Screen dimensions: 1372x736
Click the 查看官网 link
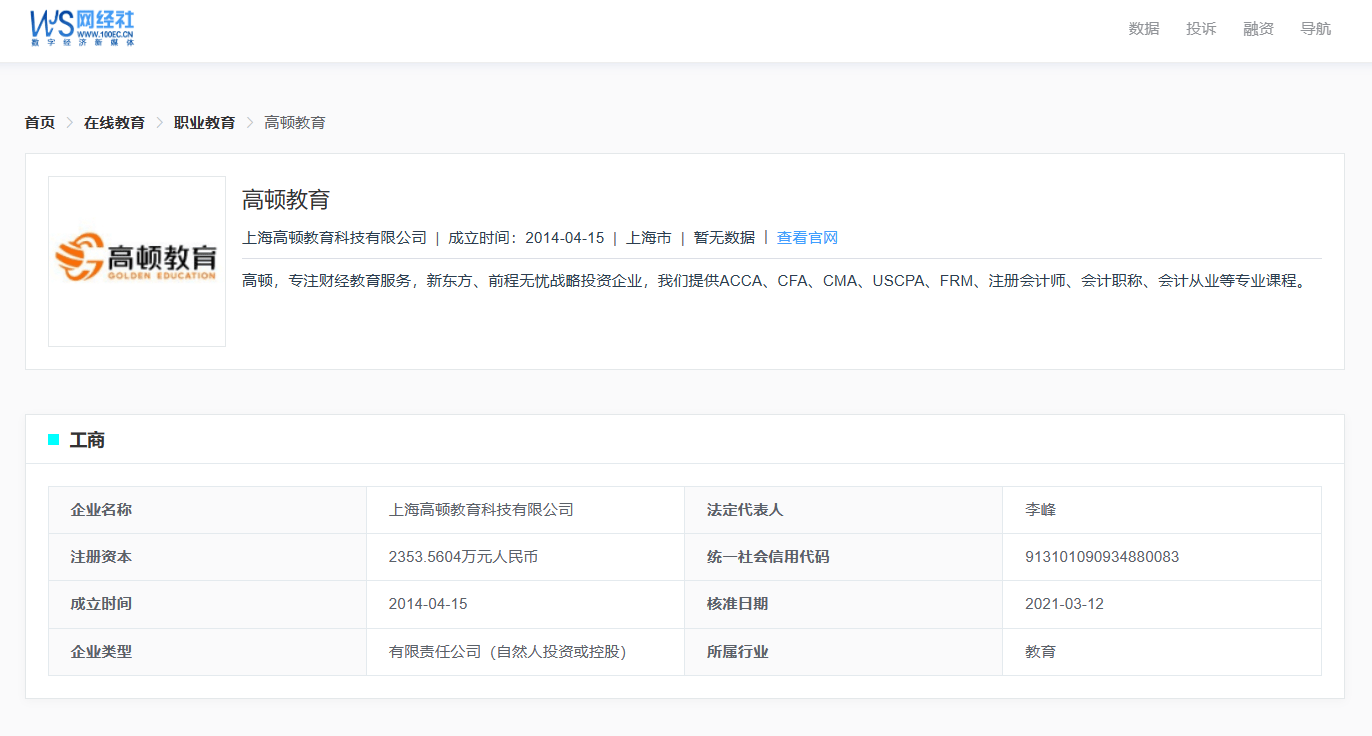807,238
